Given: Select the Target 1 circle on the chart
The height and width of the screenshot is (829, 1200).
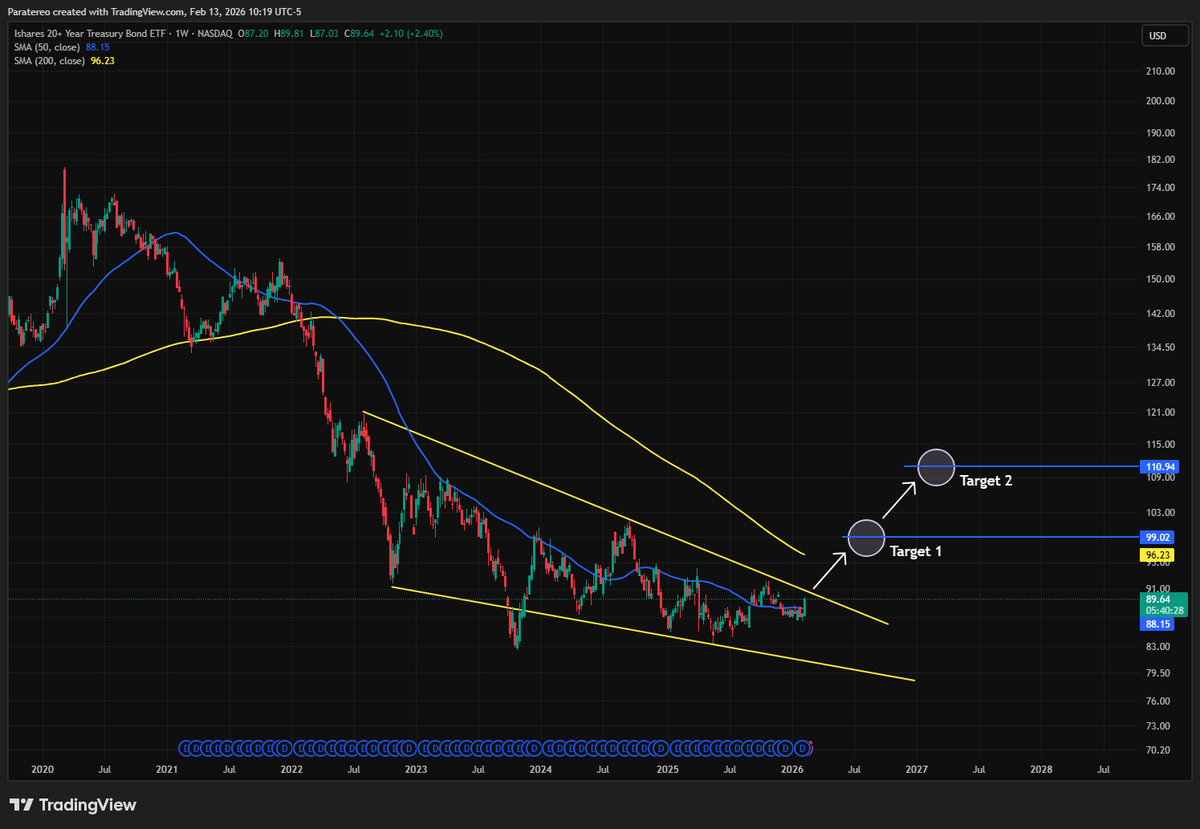Looking at the screenshot, I should pyautogui.click(x=865, y=539).
